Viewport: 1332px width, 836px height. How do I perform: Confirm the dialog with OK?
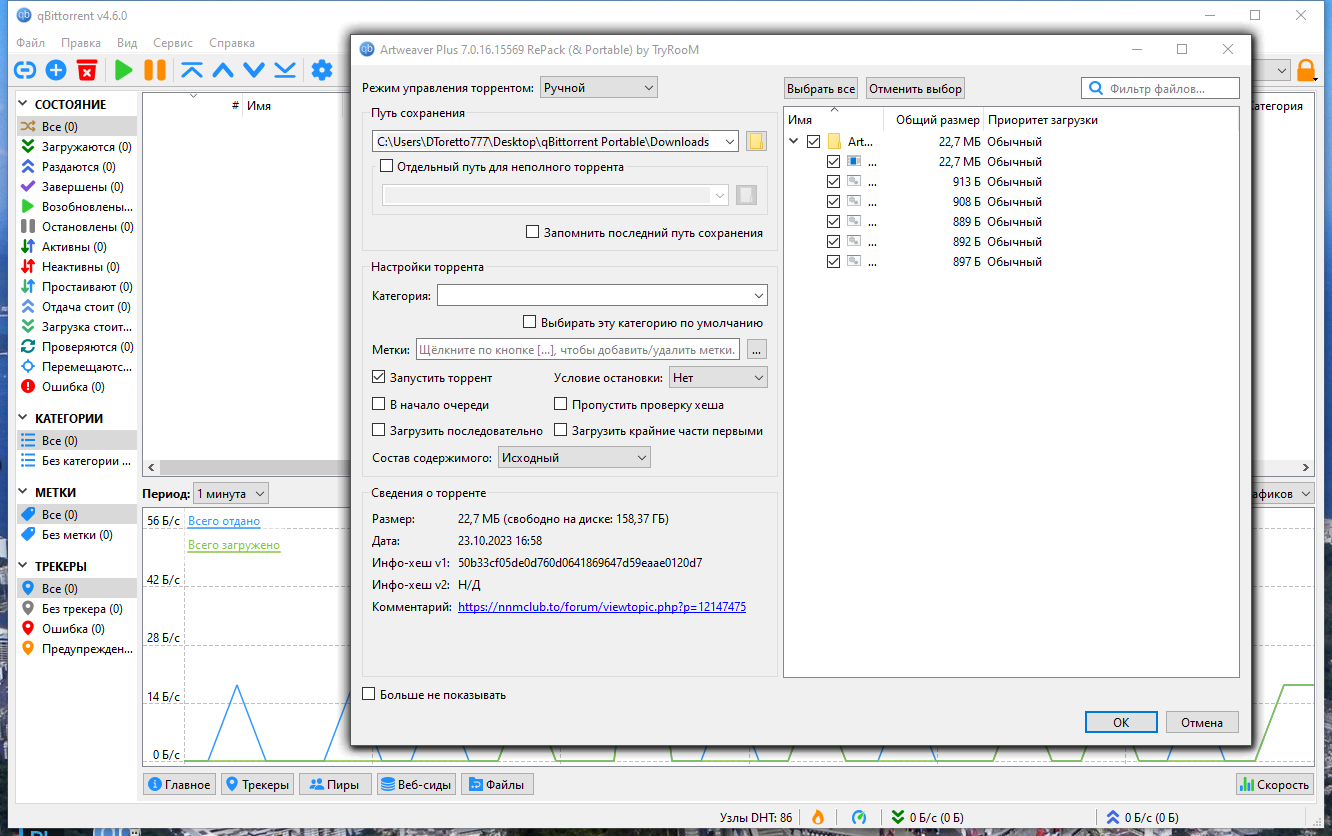[x=1121, y=722]
